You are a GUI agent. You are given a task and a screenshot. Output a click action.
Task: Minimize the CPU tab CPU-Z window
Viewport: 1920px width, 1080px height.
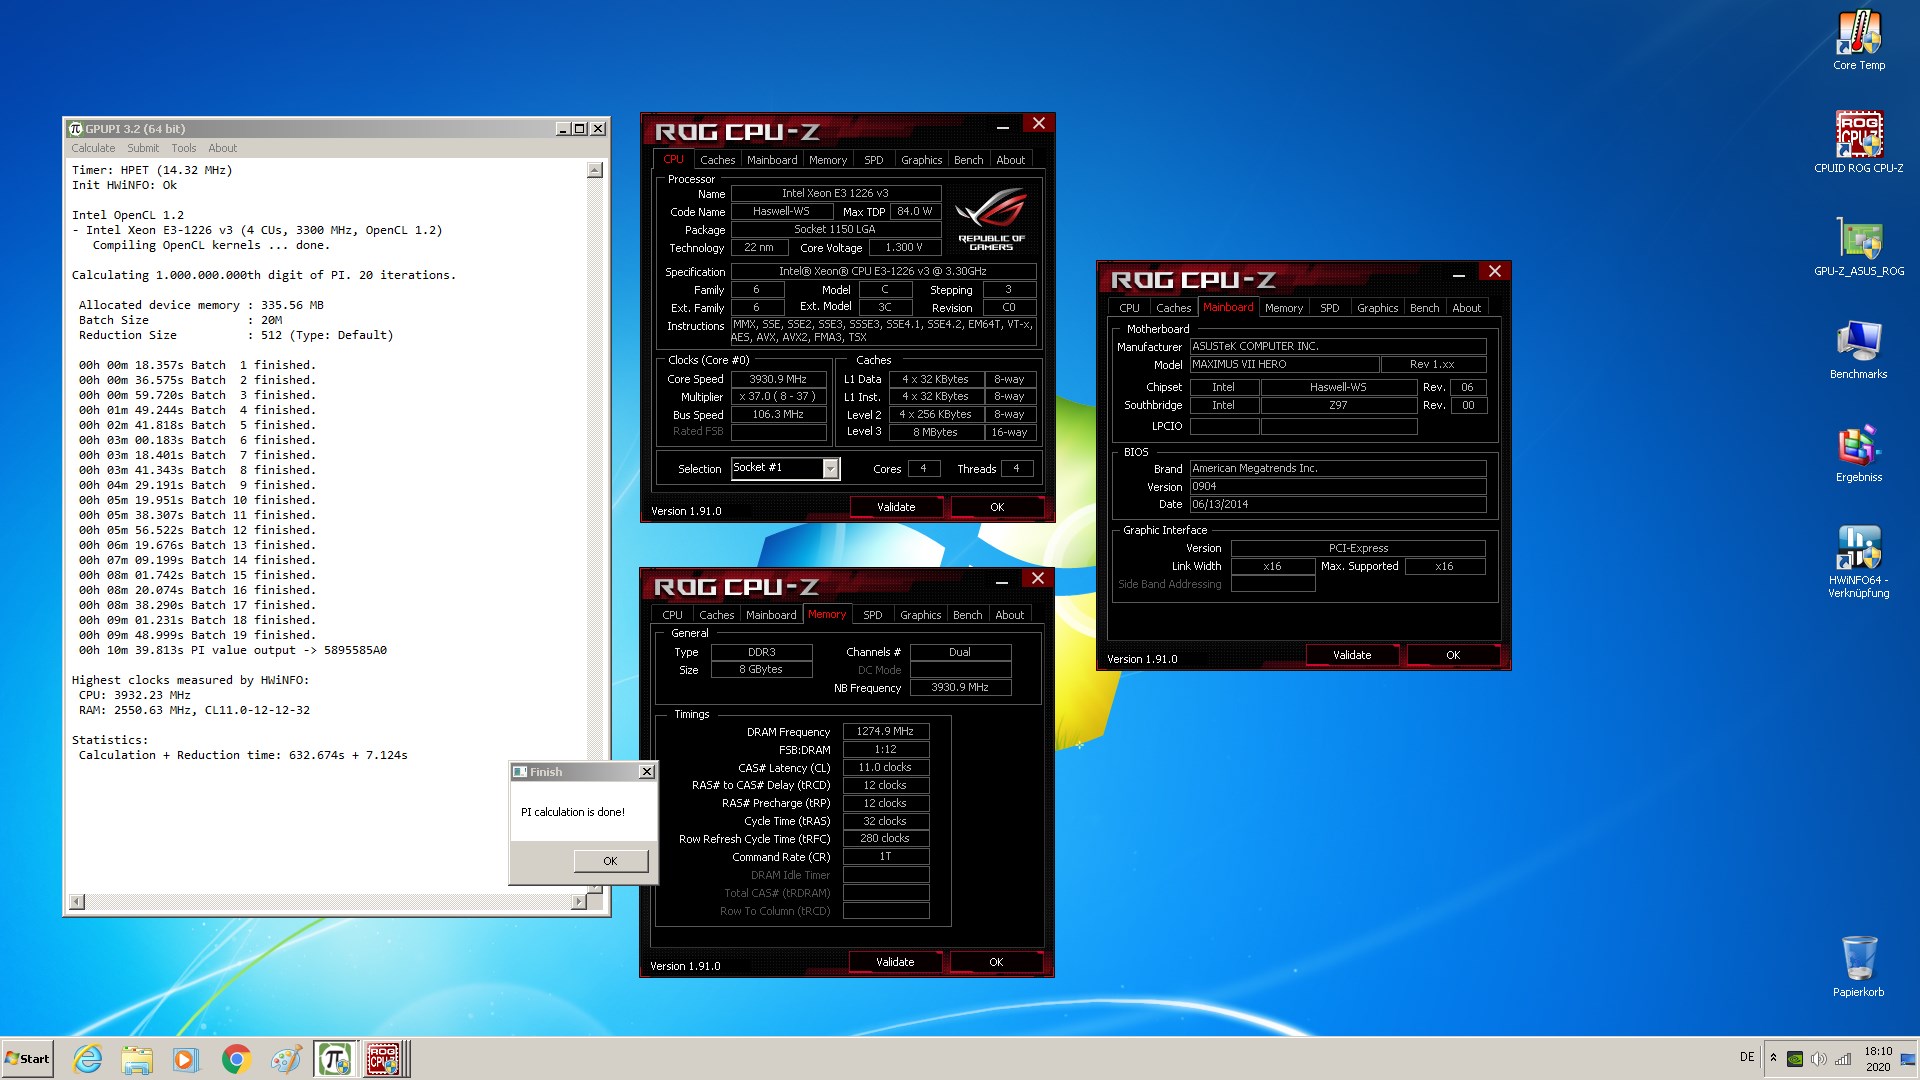(x=1002, y=127)
